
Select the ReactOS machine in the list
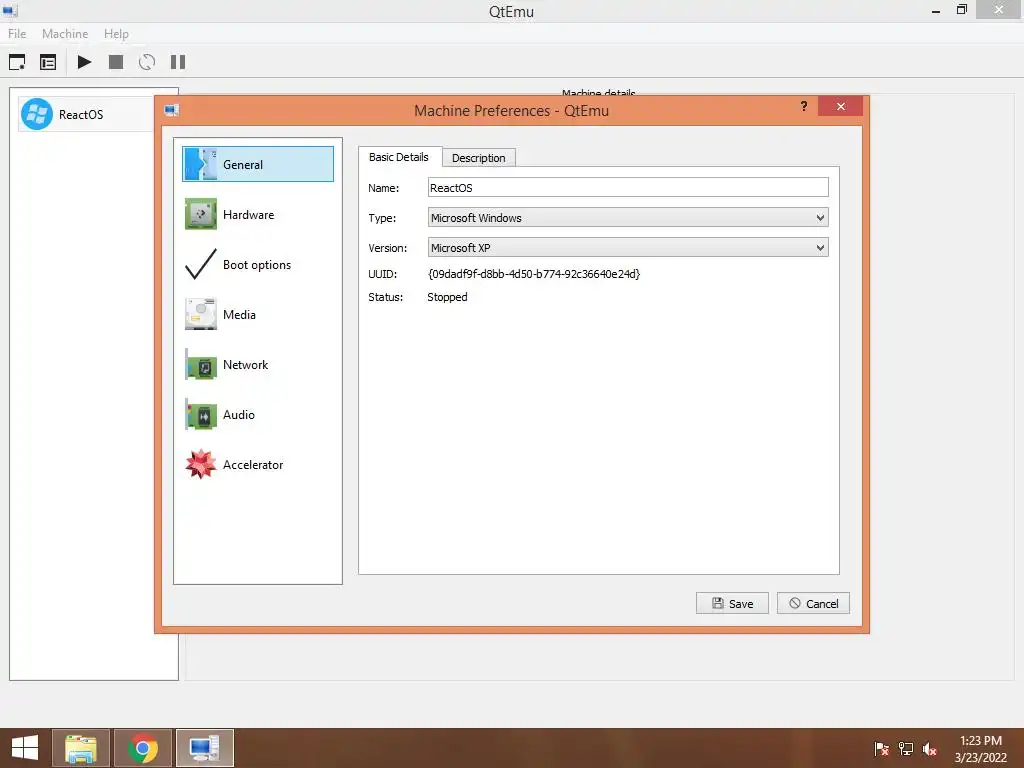coord(87,114)
